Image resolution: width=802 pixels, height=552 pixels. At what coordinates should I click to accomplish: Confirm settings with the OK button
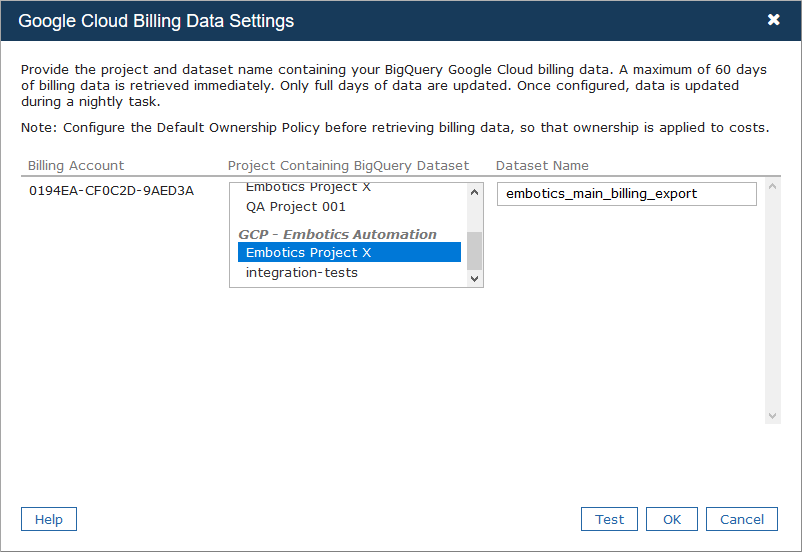tap(672, 519)
